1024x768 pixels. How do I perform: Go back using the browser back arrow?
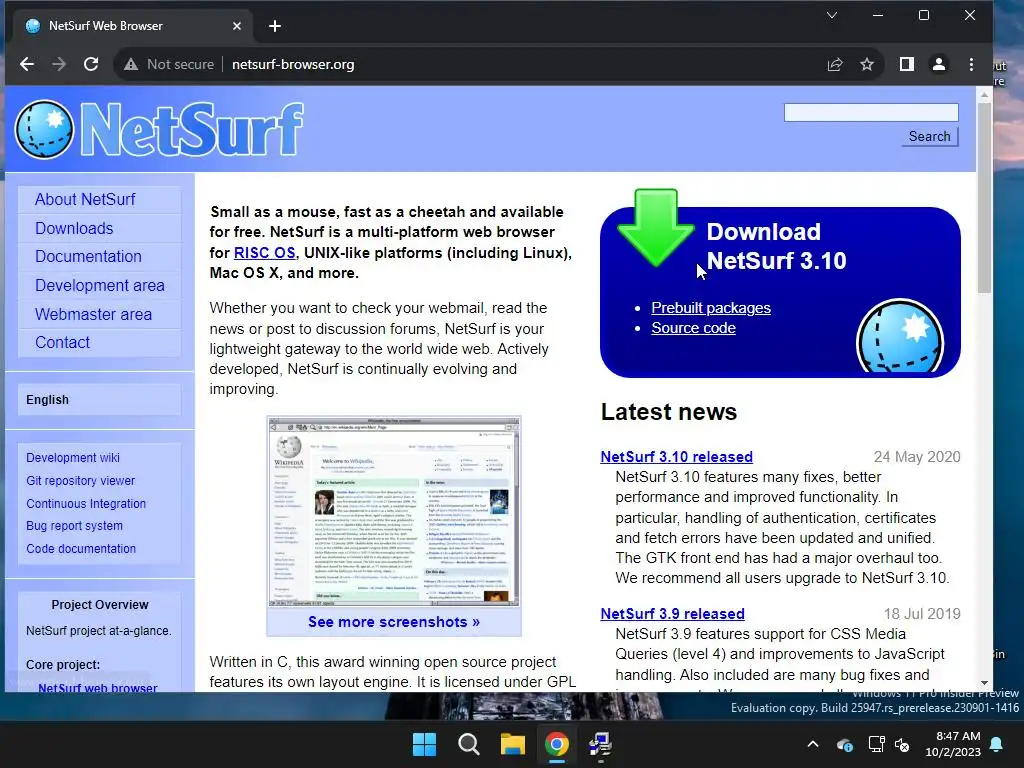pos(27,64)
